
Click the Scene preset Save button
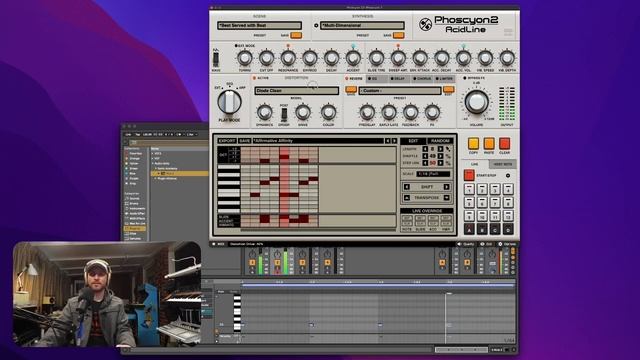point(296,36)
